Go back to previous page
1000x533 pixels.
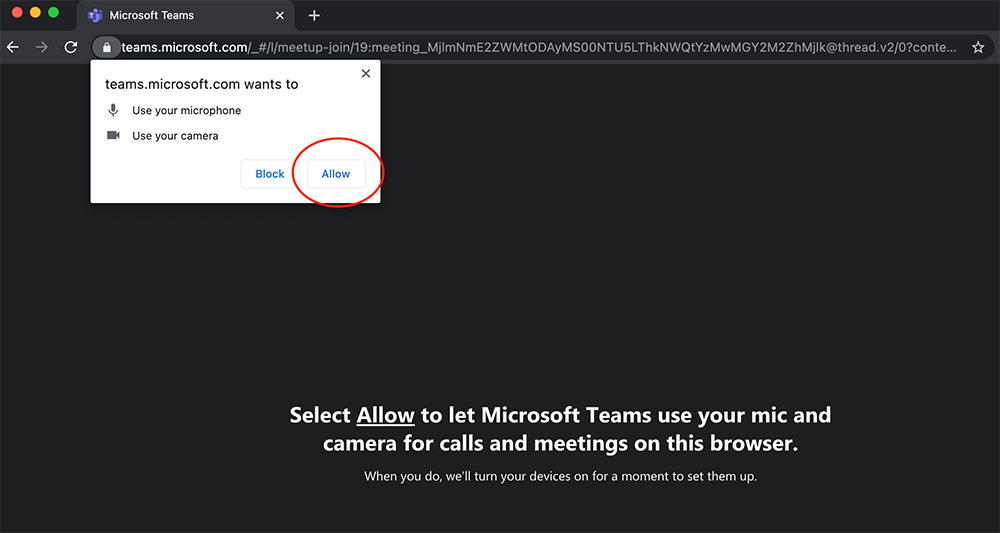12,47
